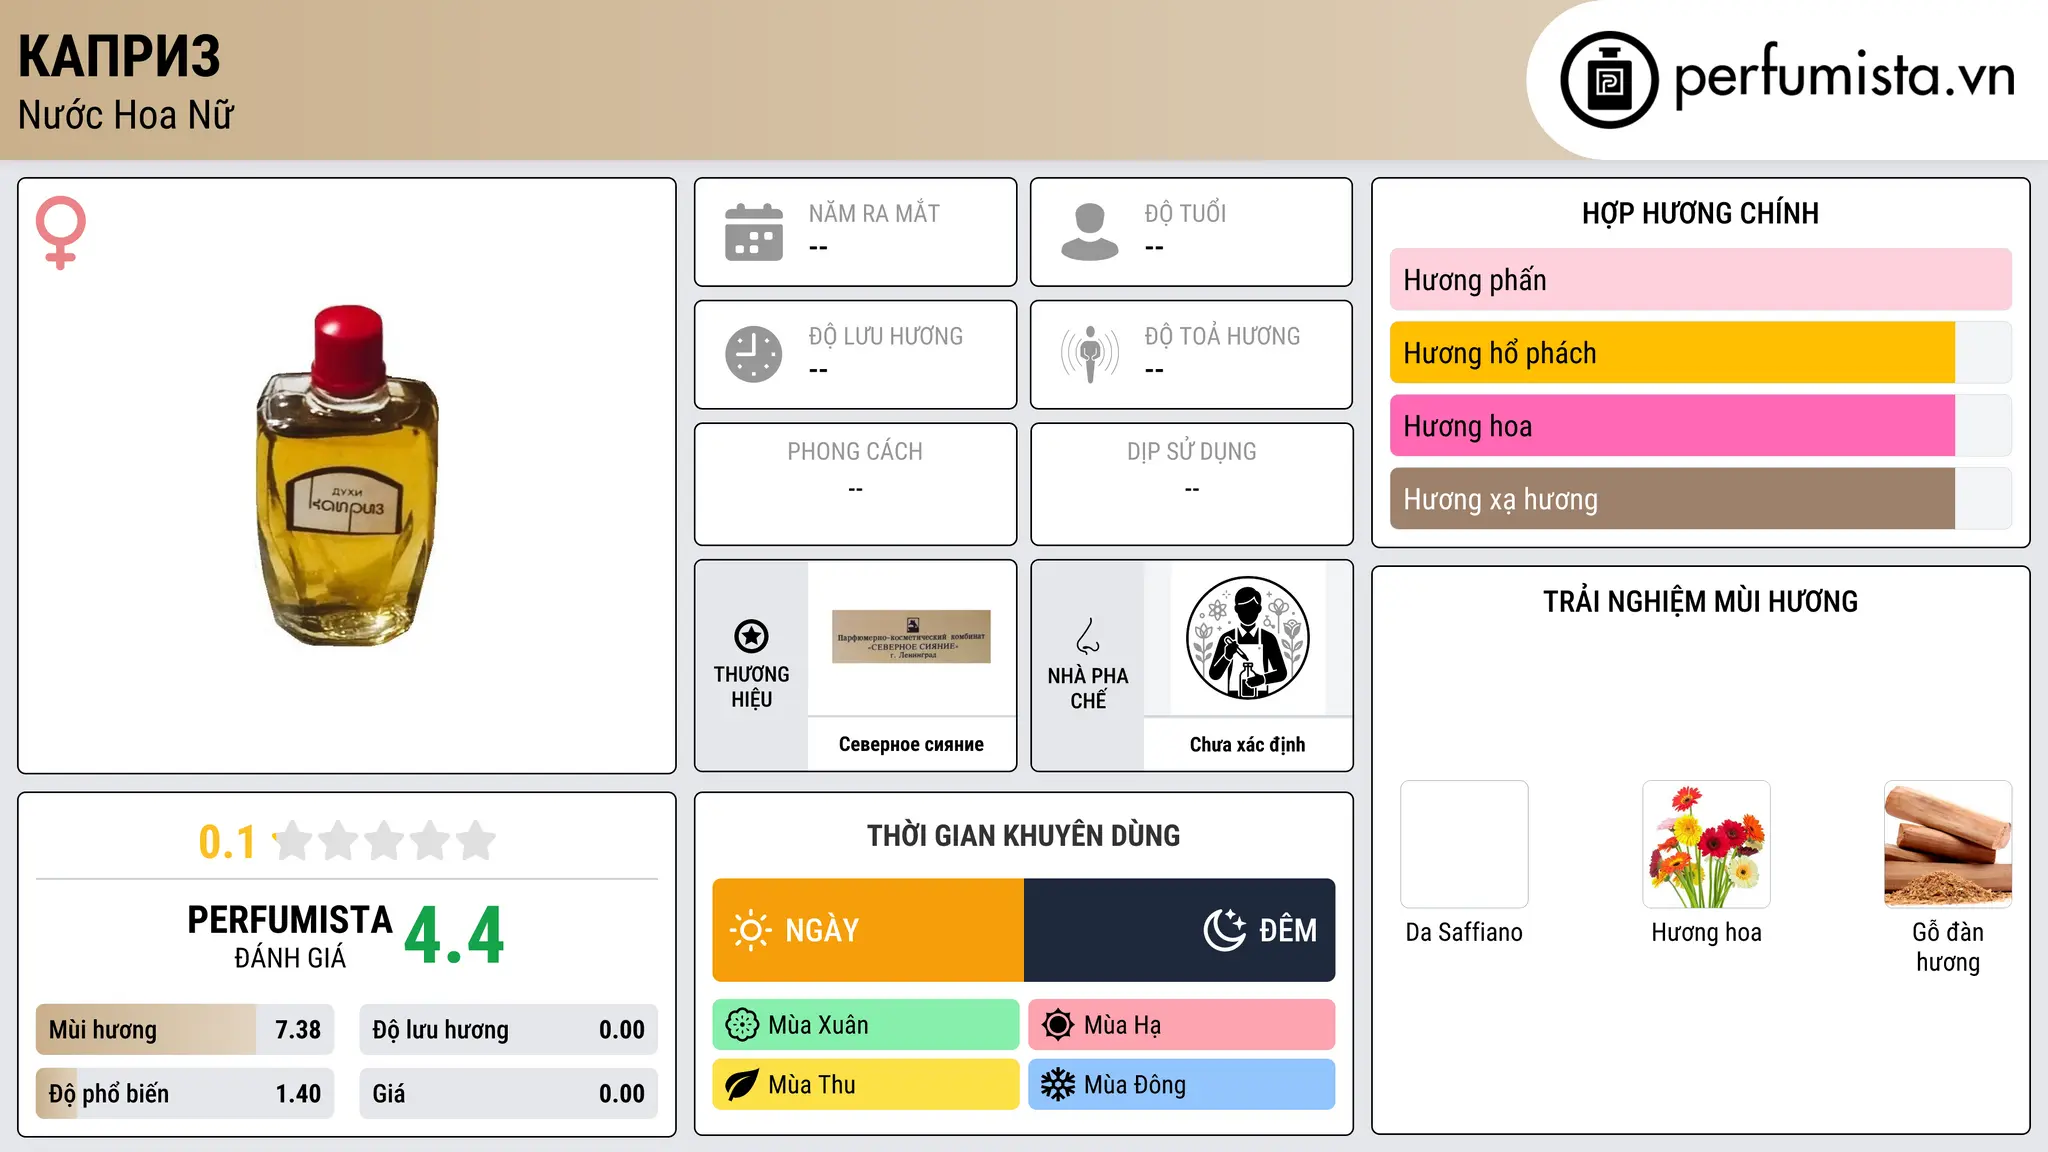Select the Hương hổ phách accord bar
The image size is (2048, 1152).
[1700, 353]
